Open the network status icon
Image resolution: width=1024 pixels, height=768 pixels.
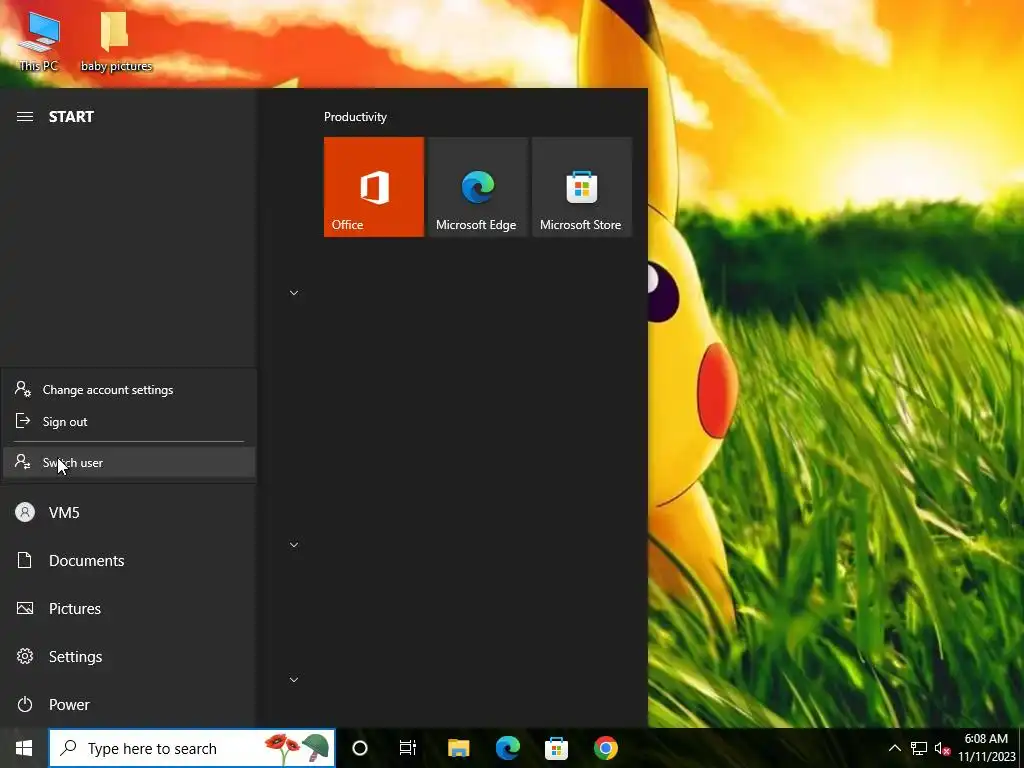(x=919, y=748)
